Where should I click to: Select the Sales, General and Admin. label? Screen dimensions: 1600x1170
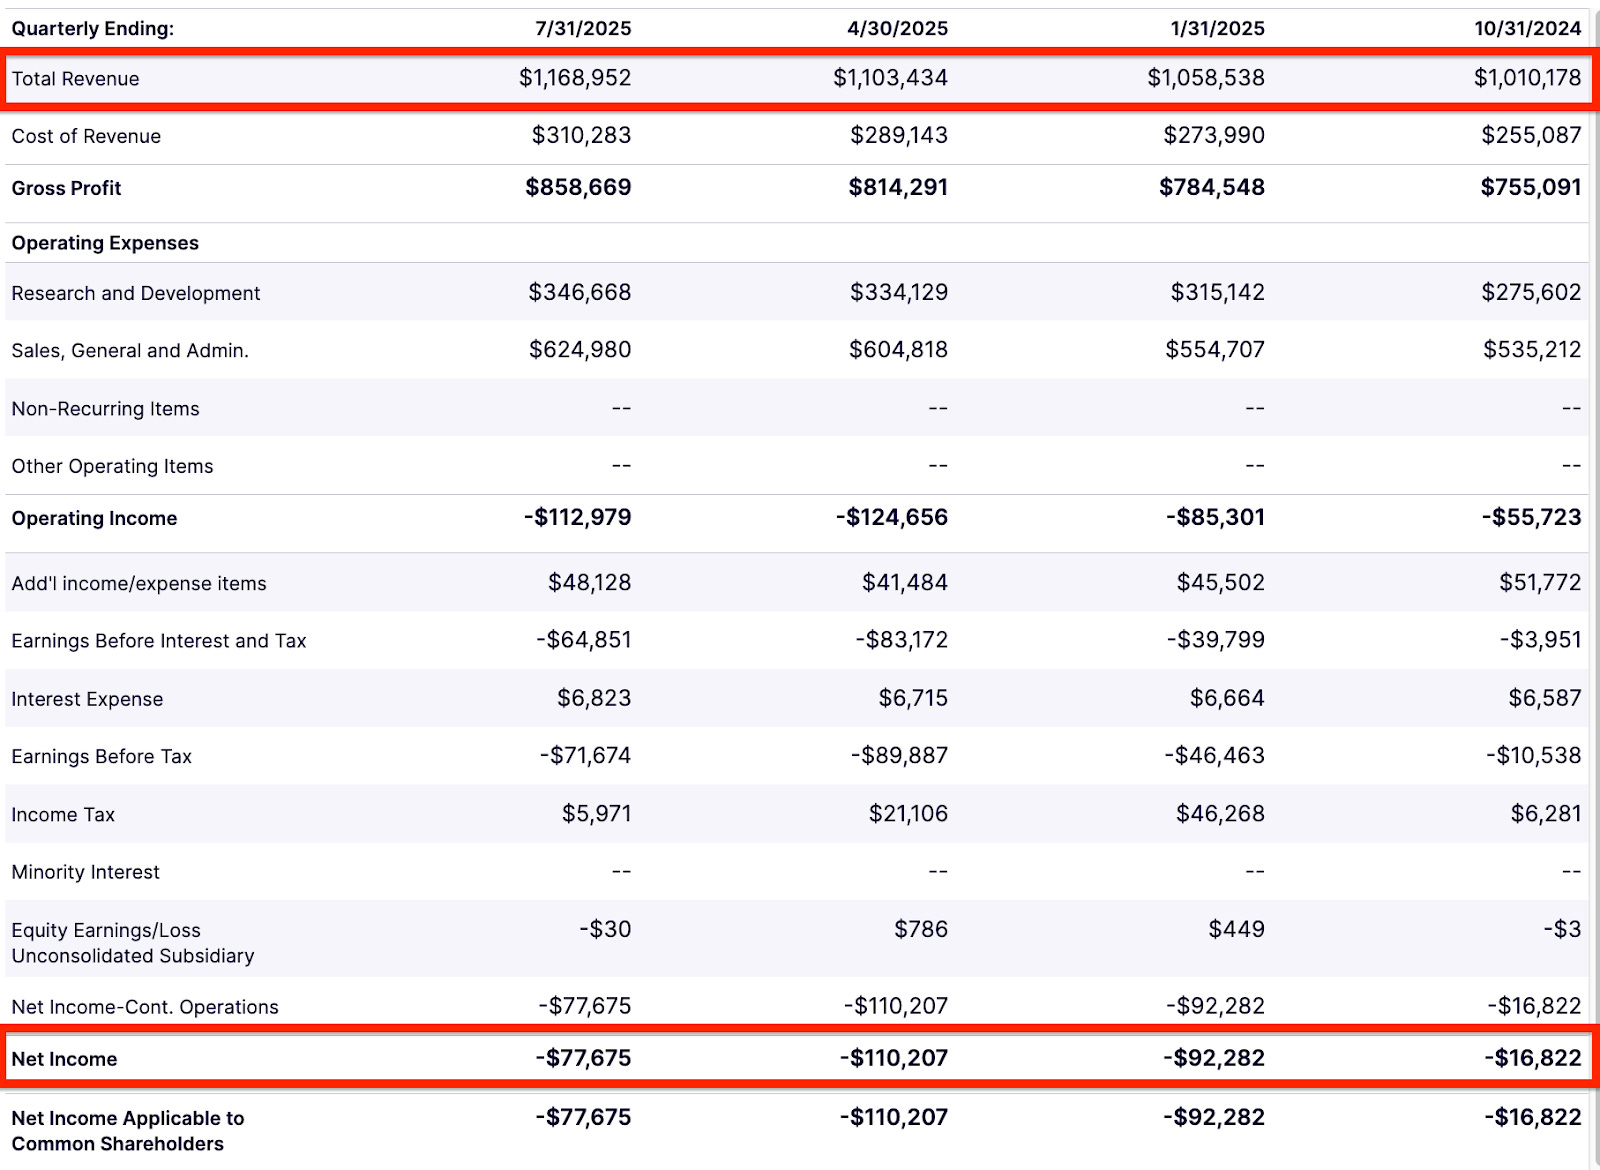pos(130,351)
